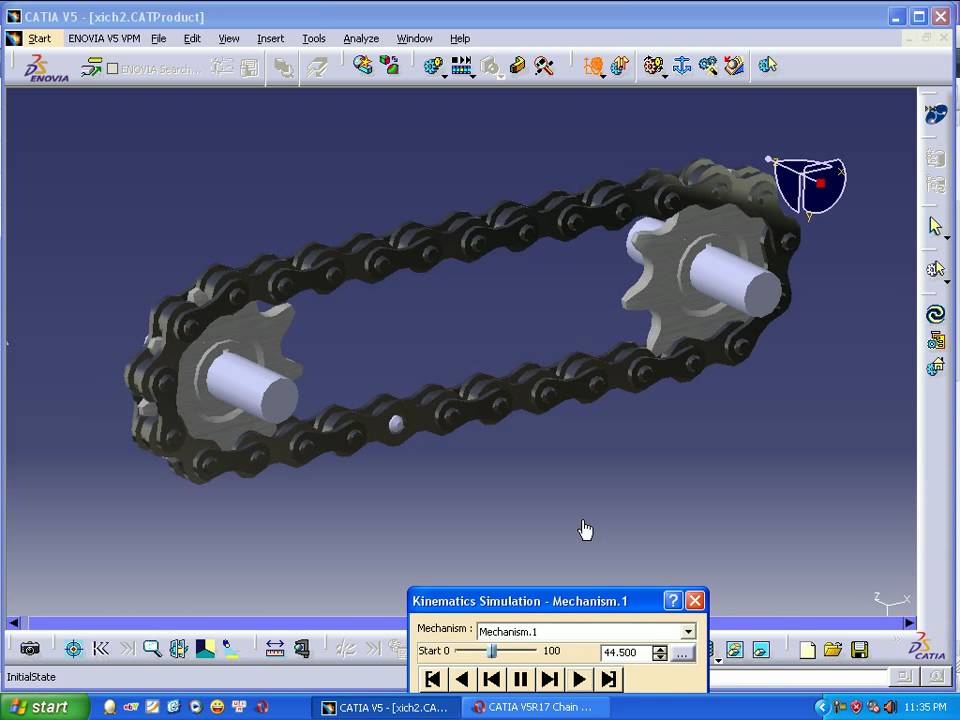Click the normal view icon in bottom toolbar
The image size is (960, 720).
click(x=178, y=648)
